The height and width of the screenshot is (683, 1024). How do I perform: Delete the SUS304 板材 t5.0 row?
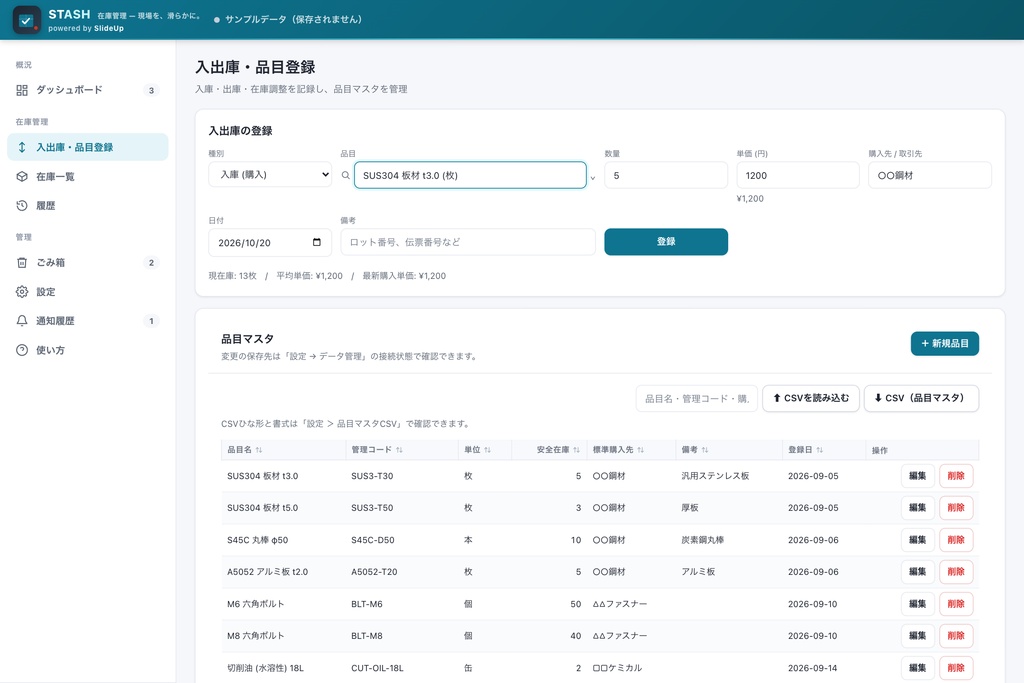point(956,507)
